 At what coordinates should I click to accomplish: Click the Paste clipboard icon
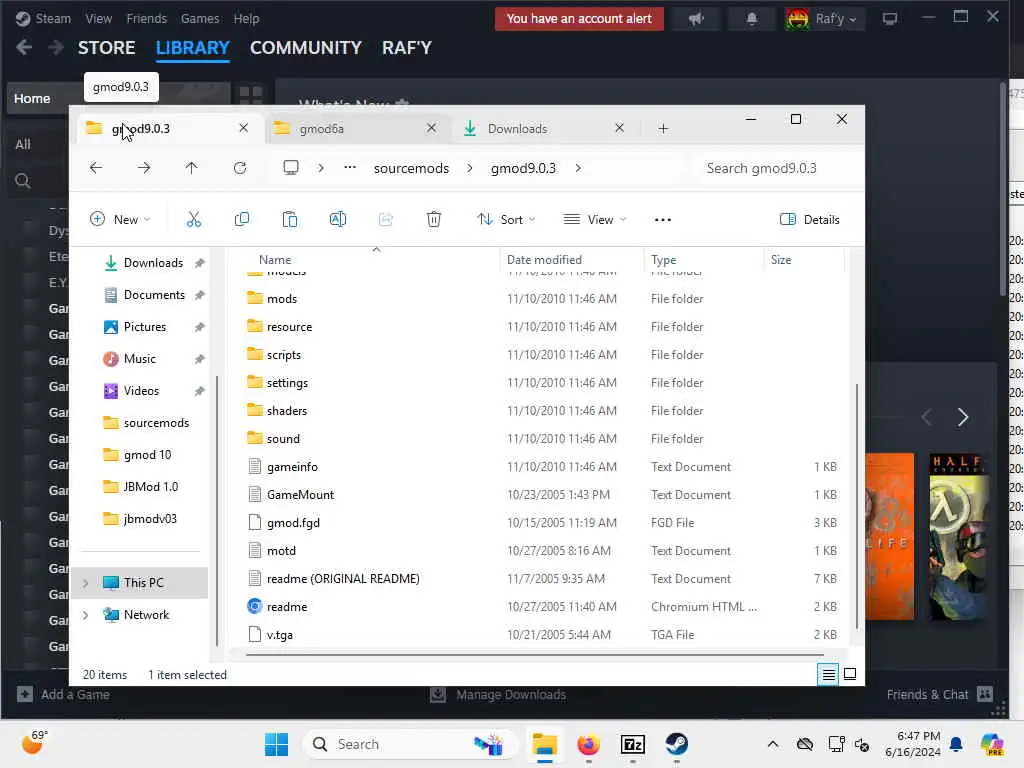(290, 219)
